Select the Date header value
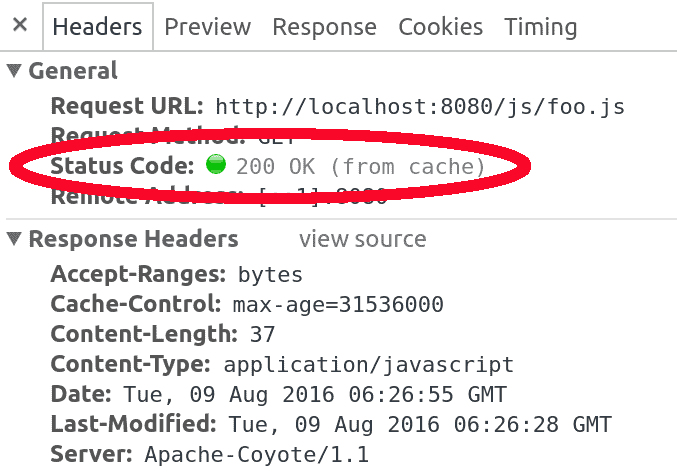Screen dimensions: 677x474 click(314, 395)
